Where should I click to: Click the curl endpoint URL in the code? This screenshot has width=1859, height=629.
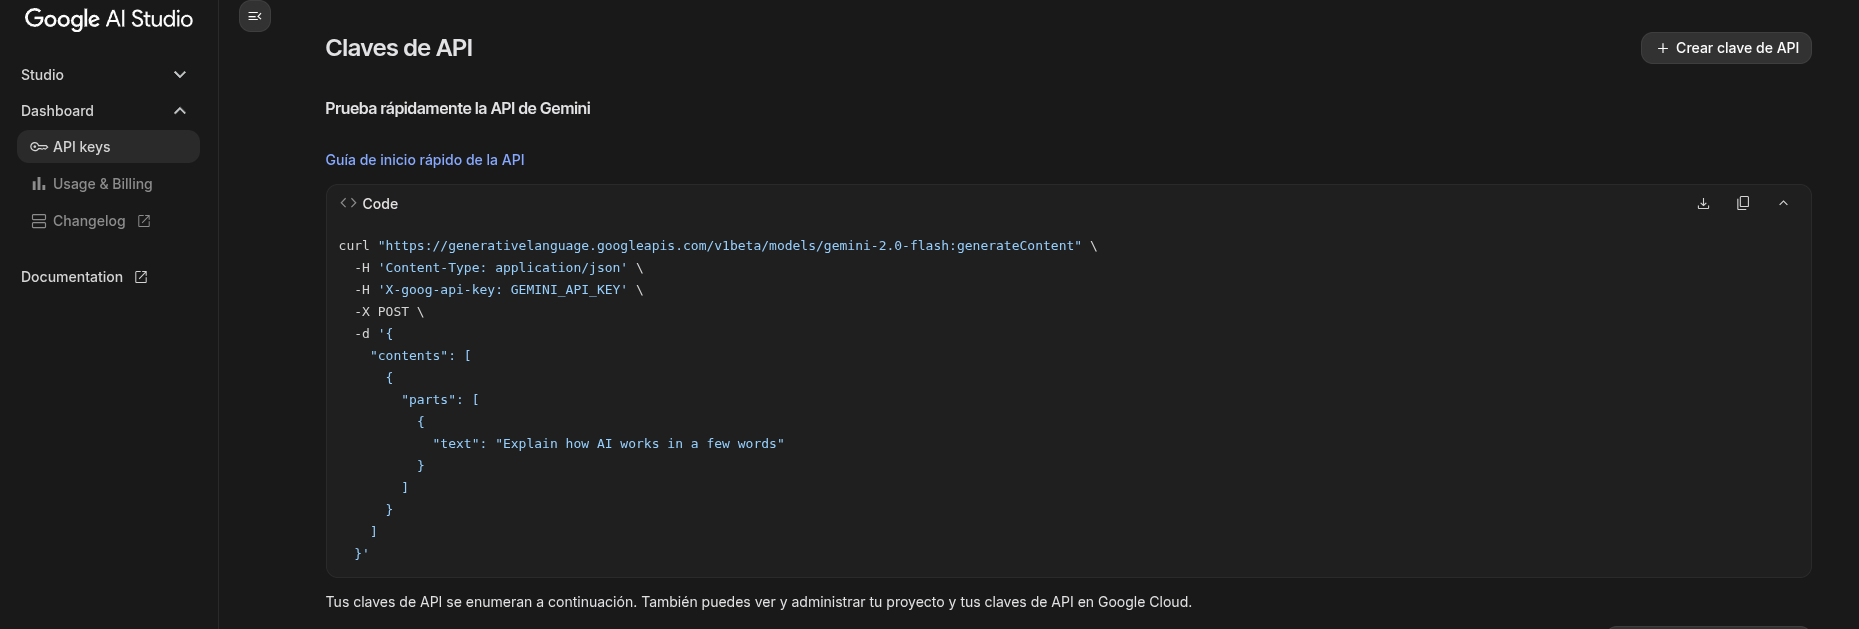click(729, 246)
